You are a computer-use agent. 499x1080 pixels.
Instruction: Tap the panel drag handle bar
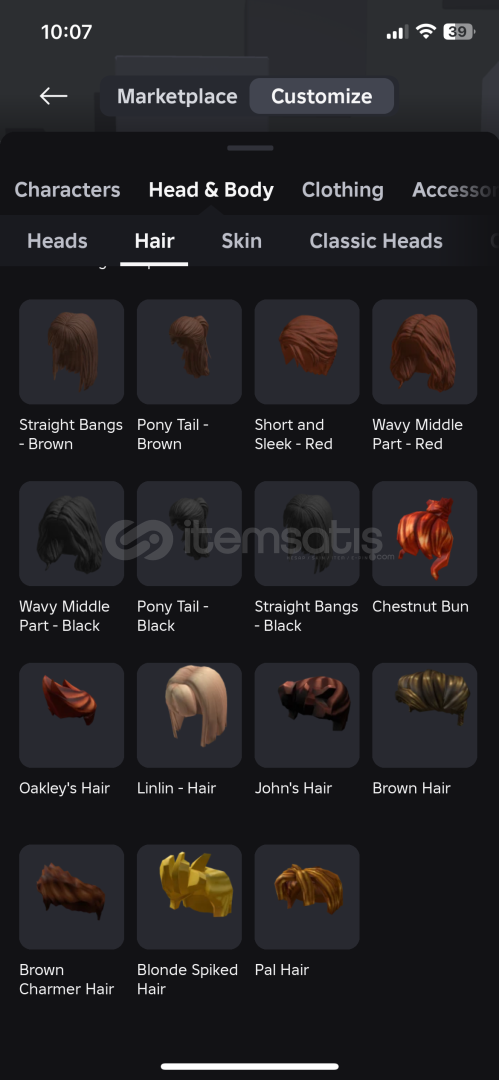pyautogui.click(x=250, y=147)
